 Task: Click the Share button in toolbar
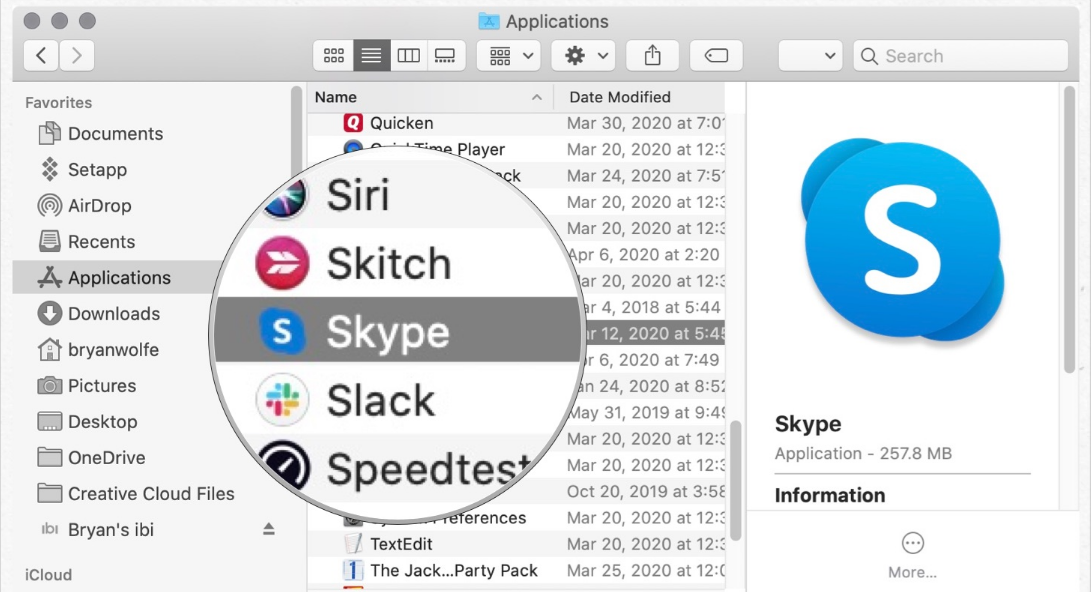653,56
